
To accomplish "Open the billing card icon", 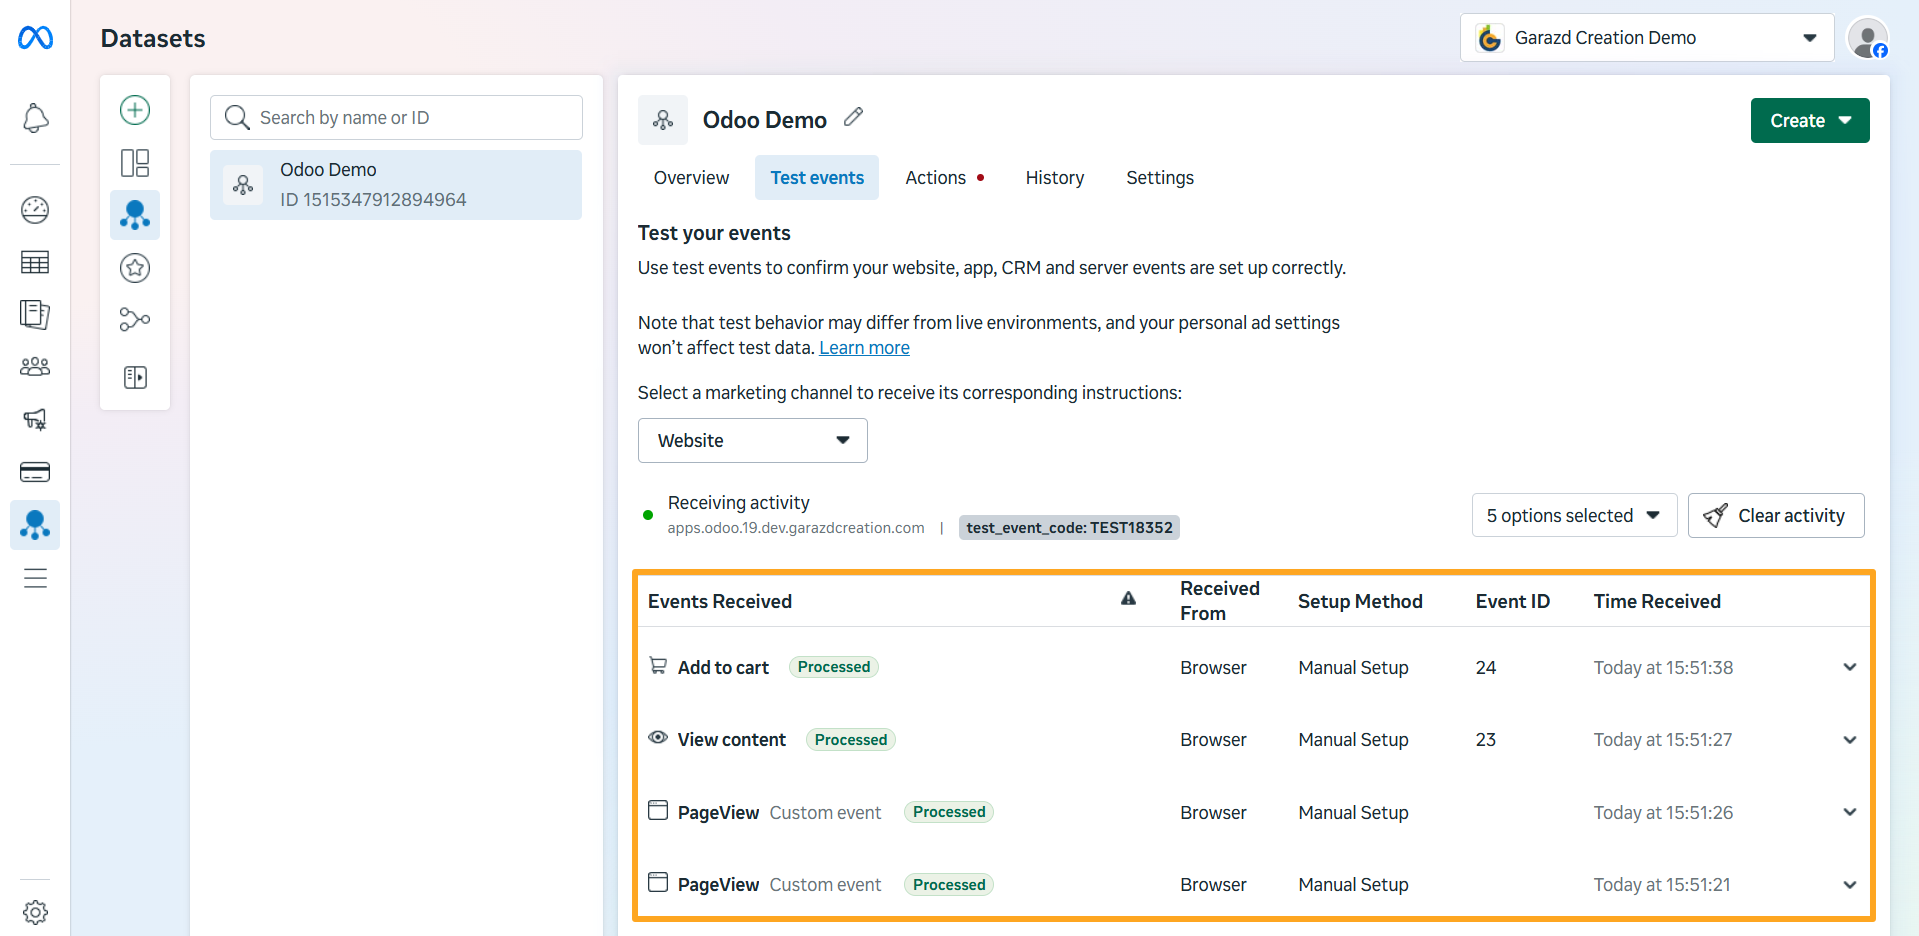I will tap(35, 472).
